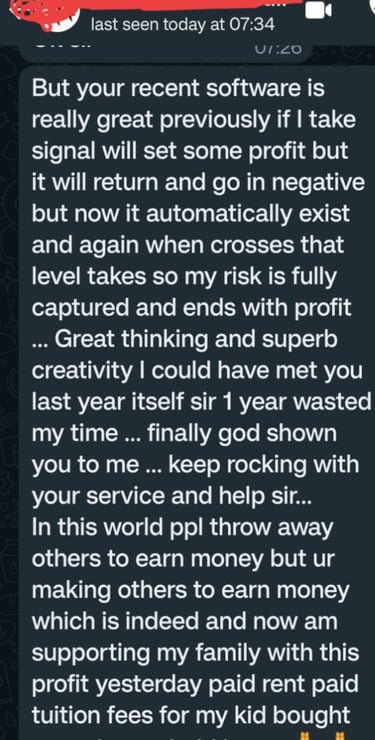Tap the line 'making others to earn money'
The width and height of the screenshot is (375, 740).
point(191,590)
